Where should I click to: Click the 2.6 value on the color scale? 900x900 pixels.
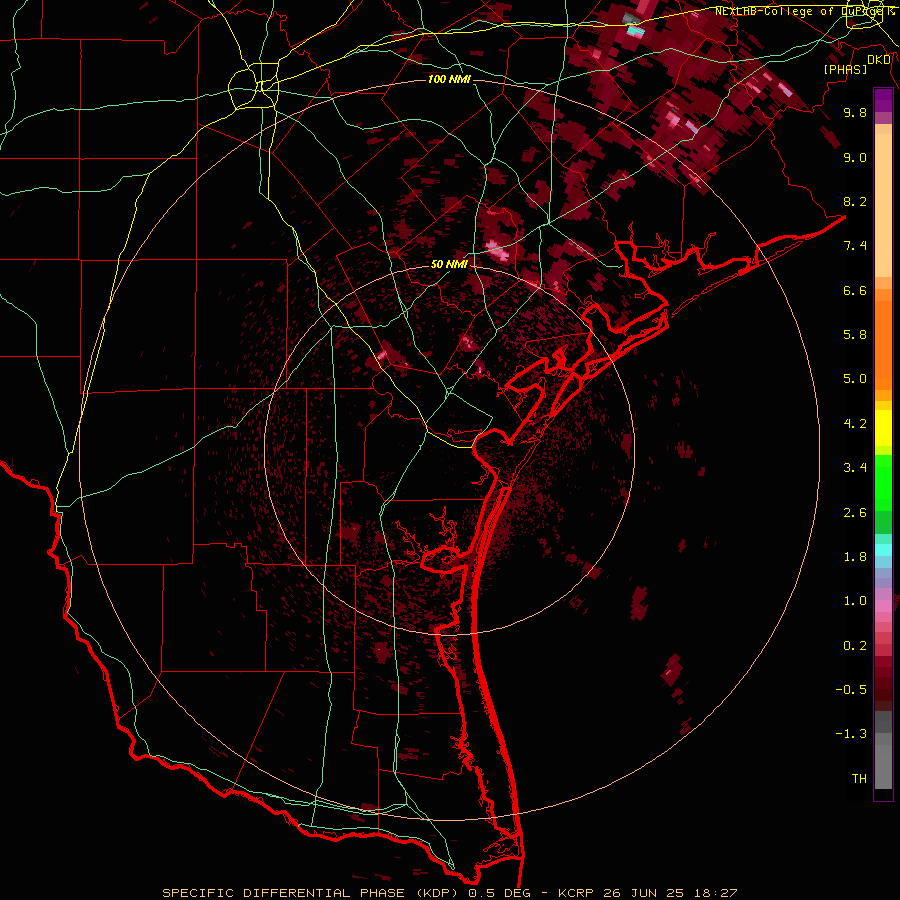855,513
